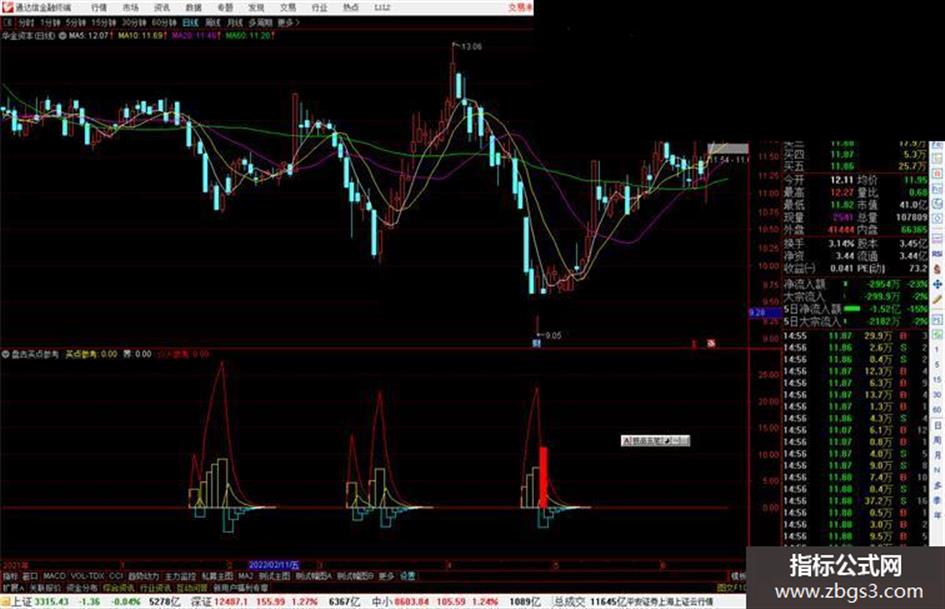Open the 资讯 menu
945x609 pixels.
162,8
